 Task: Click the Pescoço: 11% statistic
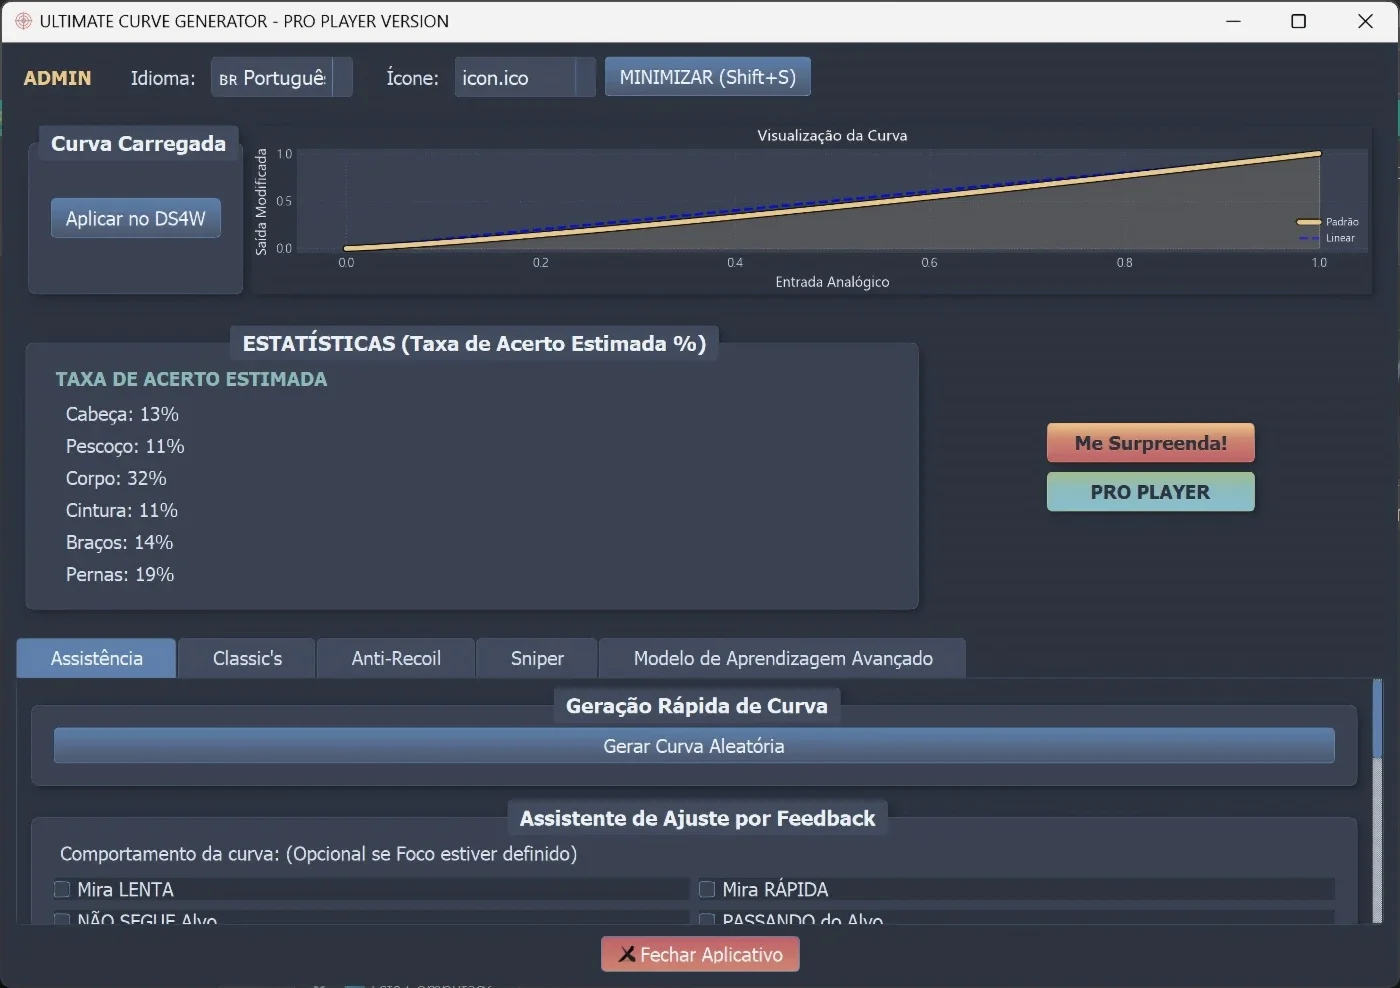(x=125, y=446)
